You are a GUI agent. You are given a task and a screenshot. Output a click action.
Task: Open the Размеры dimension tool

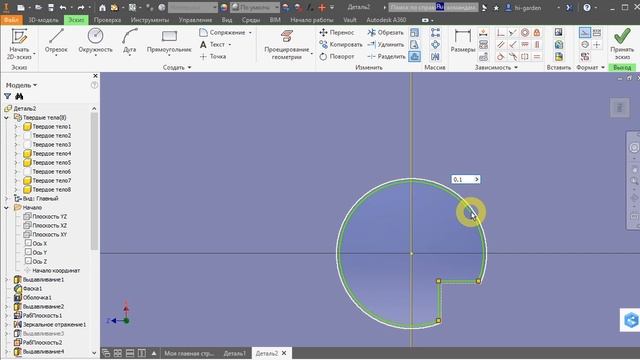[463, 40]
